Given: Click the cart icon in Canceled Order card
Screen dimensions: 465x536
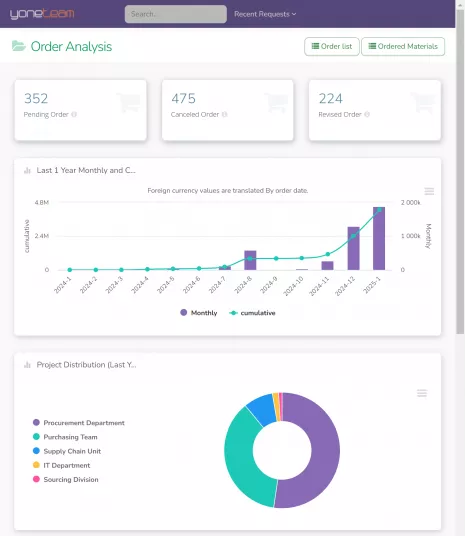Looking at the screenshot, I should [276, 102].
